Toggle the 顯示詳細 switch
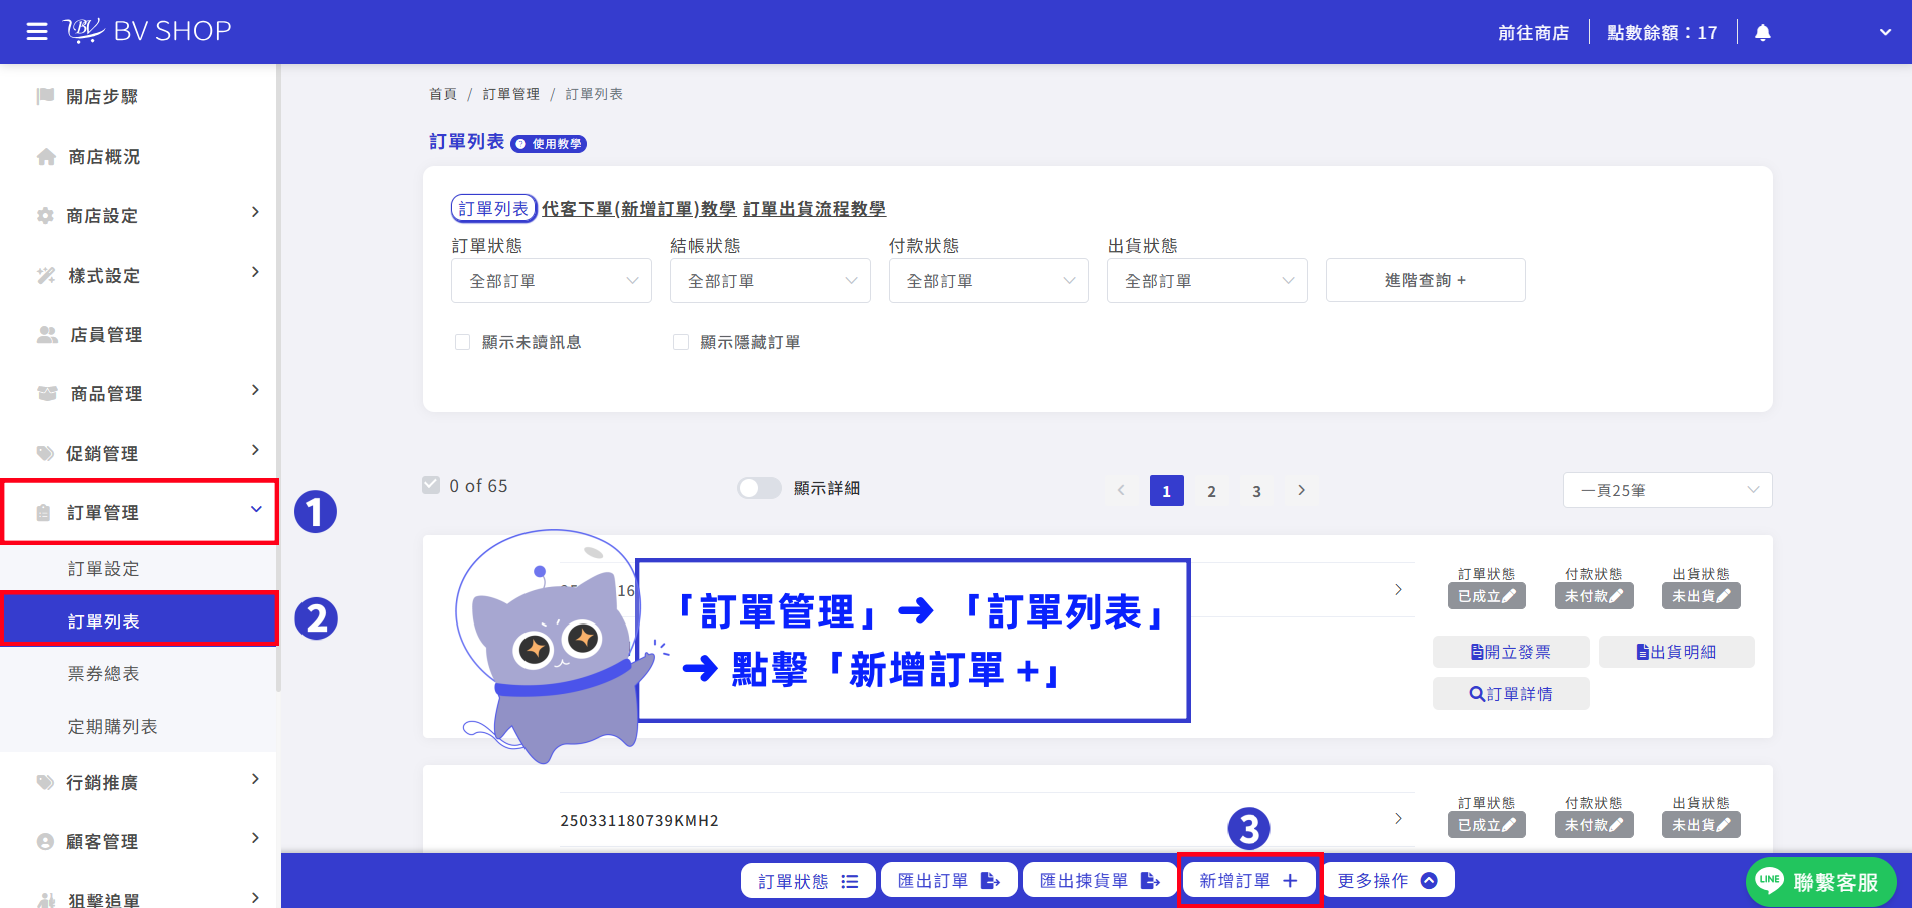The height and width of the screenshot is (908, 1912). [759, 488]
